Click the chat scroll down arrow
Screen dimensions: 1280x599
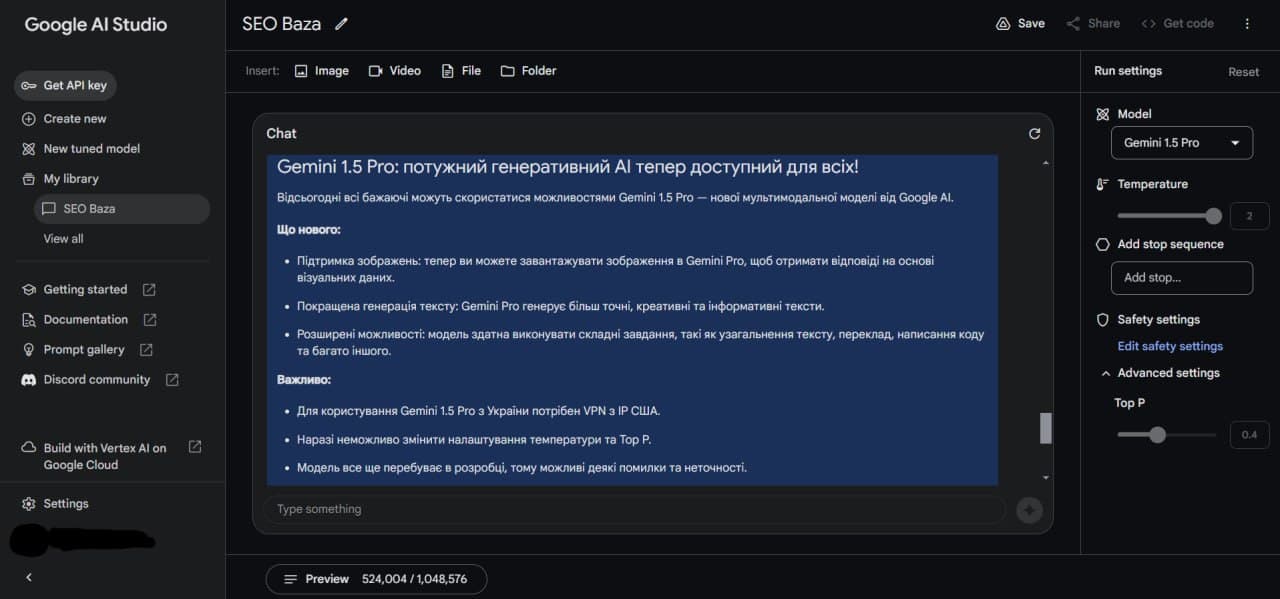coord(1046,479)
